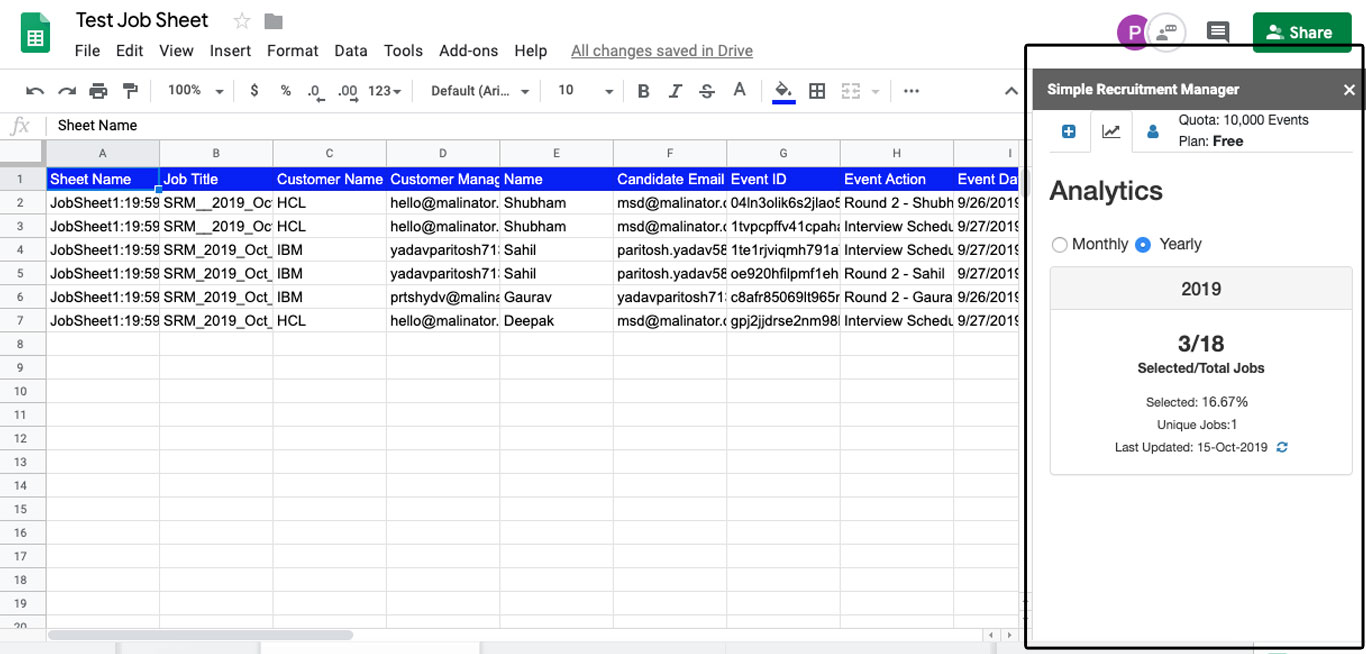This screenshot has width=1366, height=654.
Task: Decrease decimal places
Action: pyautogui.click(x=315, y=91)
